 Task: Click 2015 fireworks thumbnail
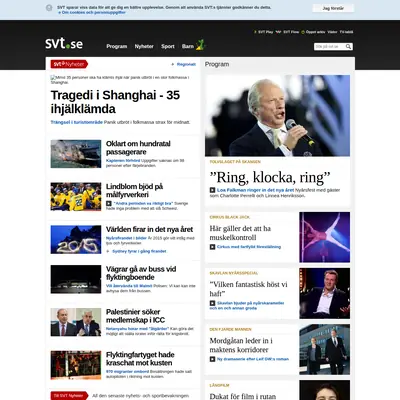point(76,239)
